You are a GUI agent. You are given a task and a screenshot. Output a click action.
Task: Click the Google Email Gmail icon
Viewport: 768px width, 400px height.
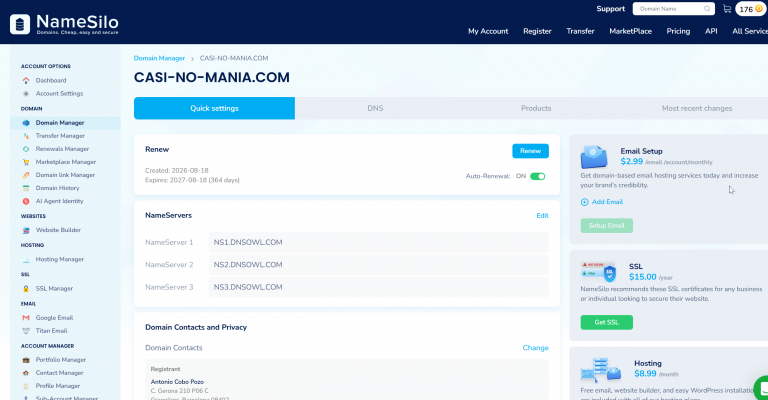pyautogui.click(x=26, y=318)
